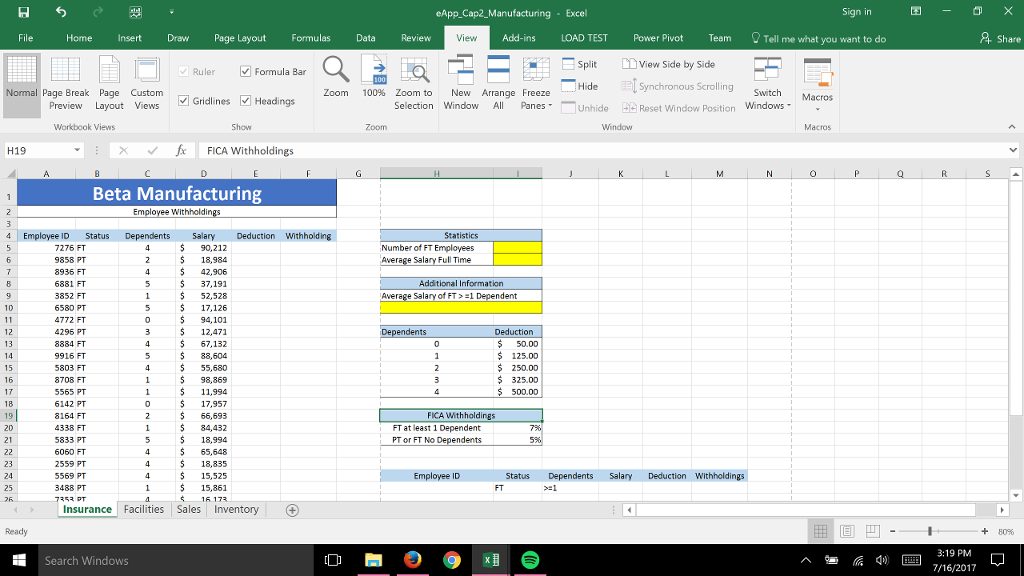The image size is (1024, 576).
Task: Open the Facilities sheet tab
Action: point(143,509)
